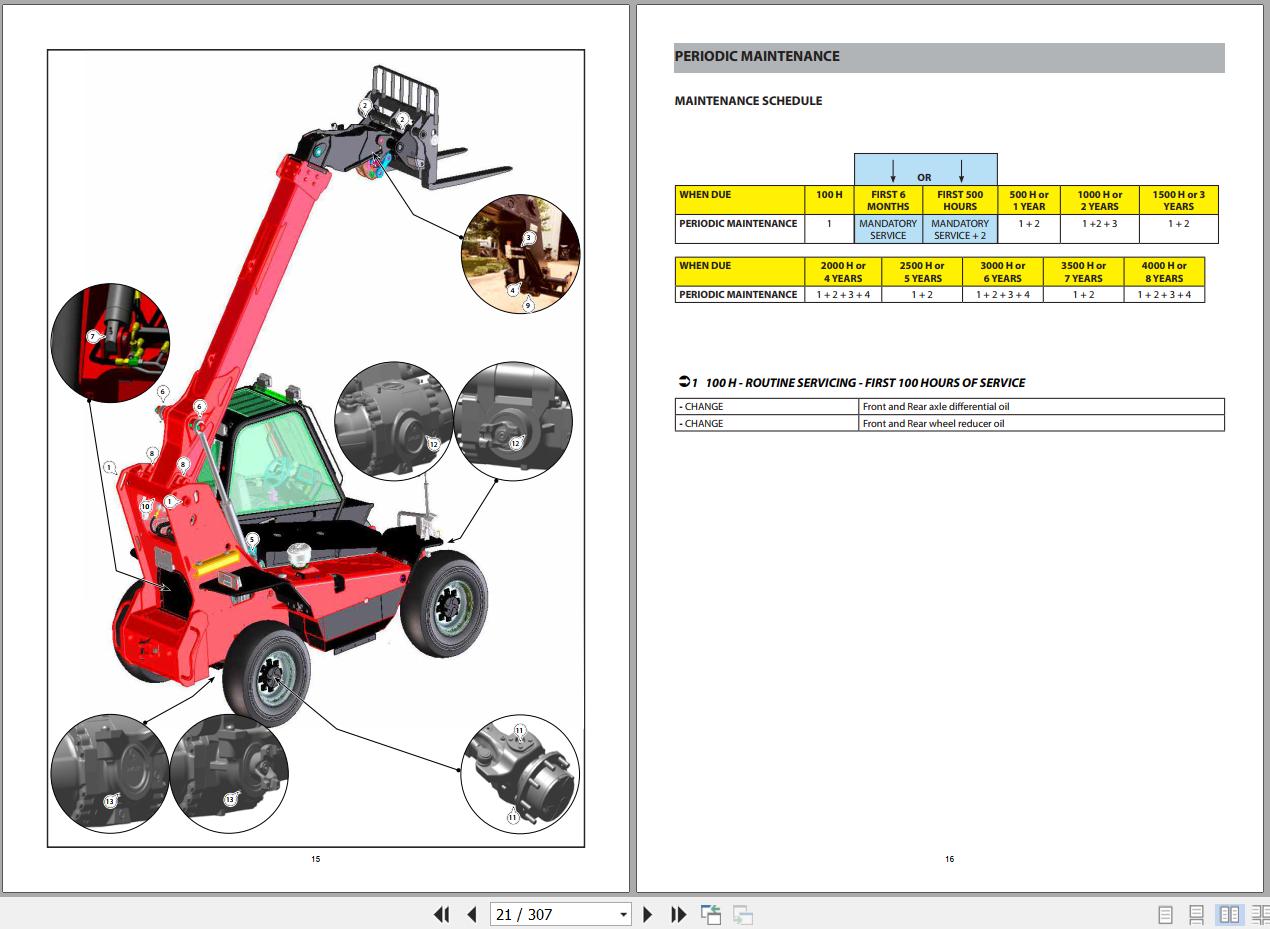
Task: Click the 100 H routine servicing heading
Action: pos(864,382)
